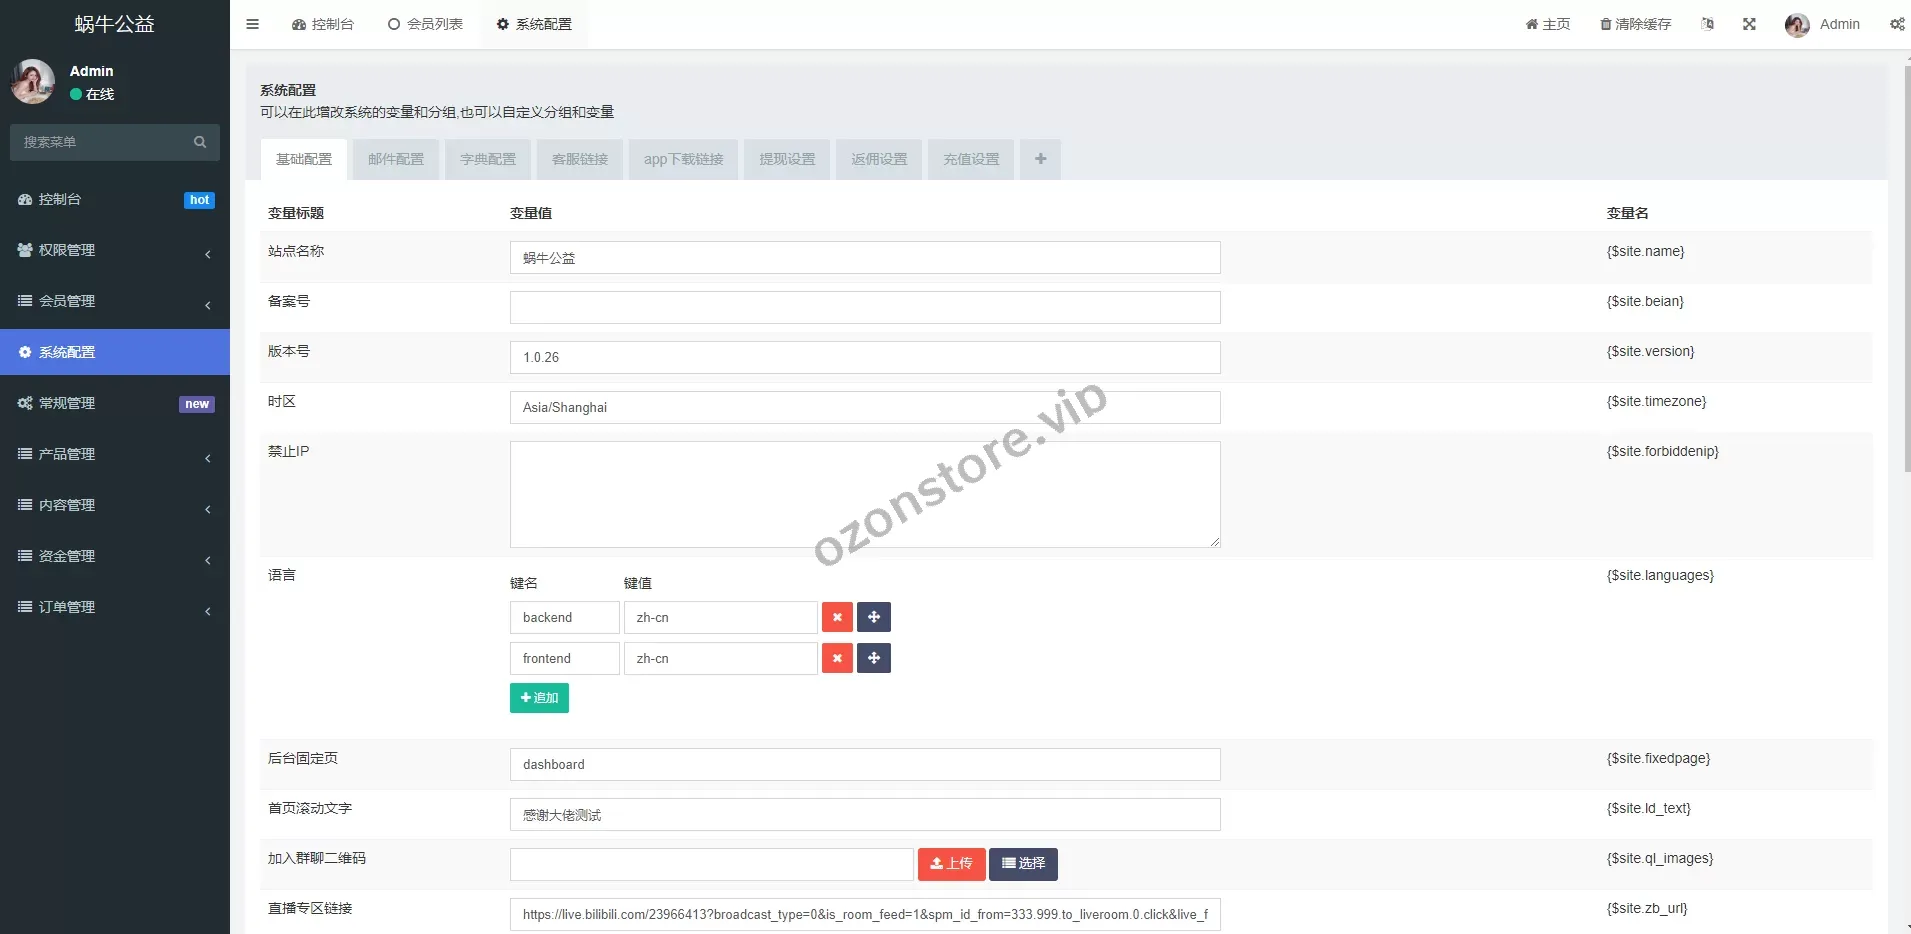Click the search magnifier in sidebar

point(200,142)
